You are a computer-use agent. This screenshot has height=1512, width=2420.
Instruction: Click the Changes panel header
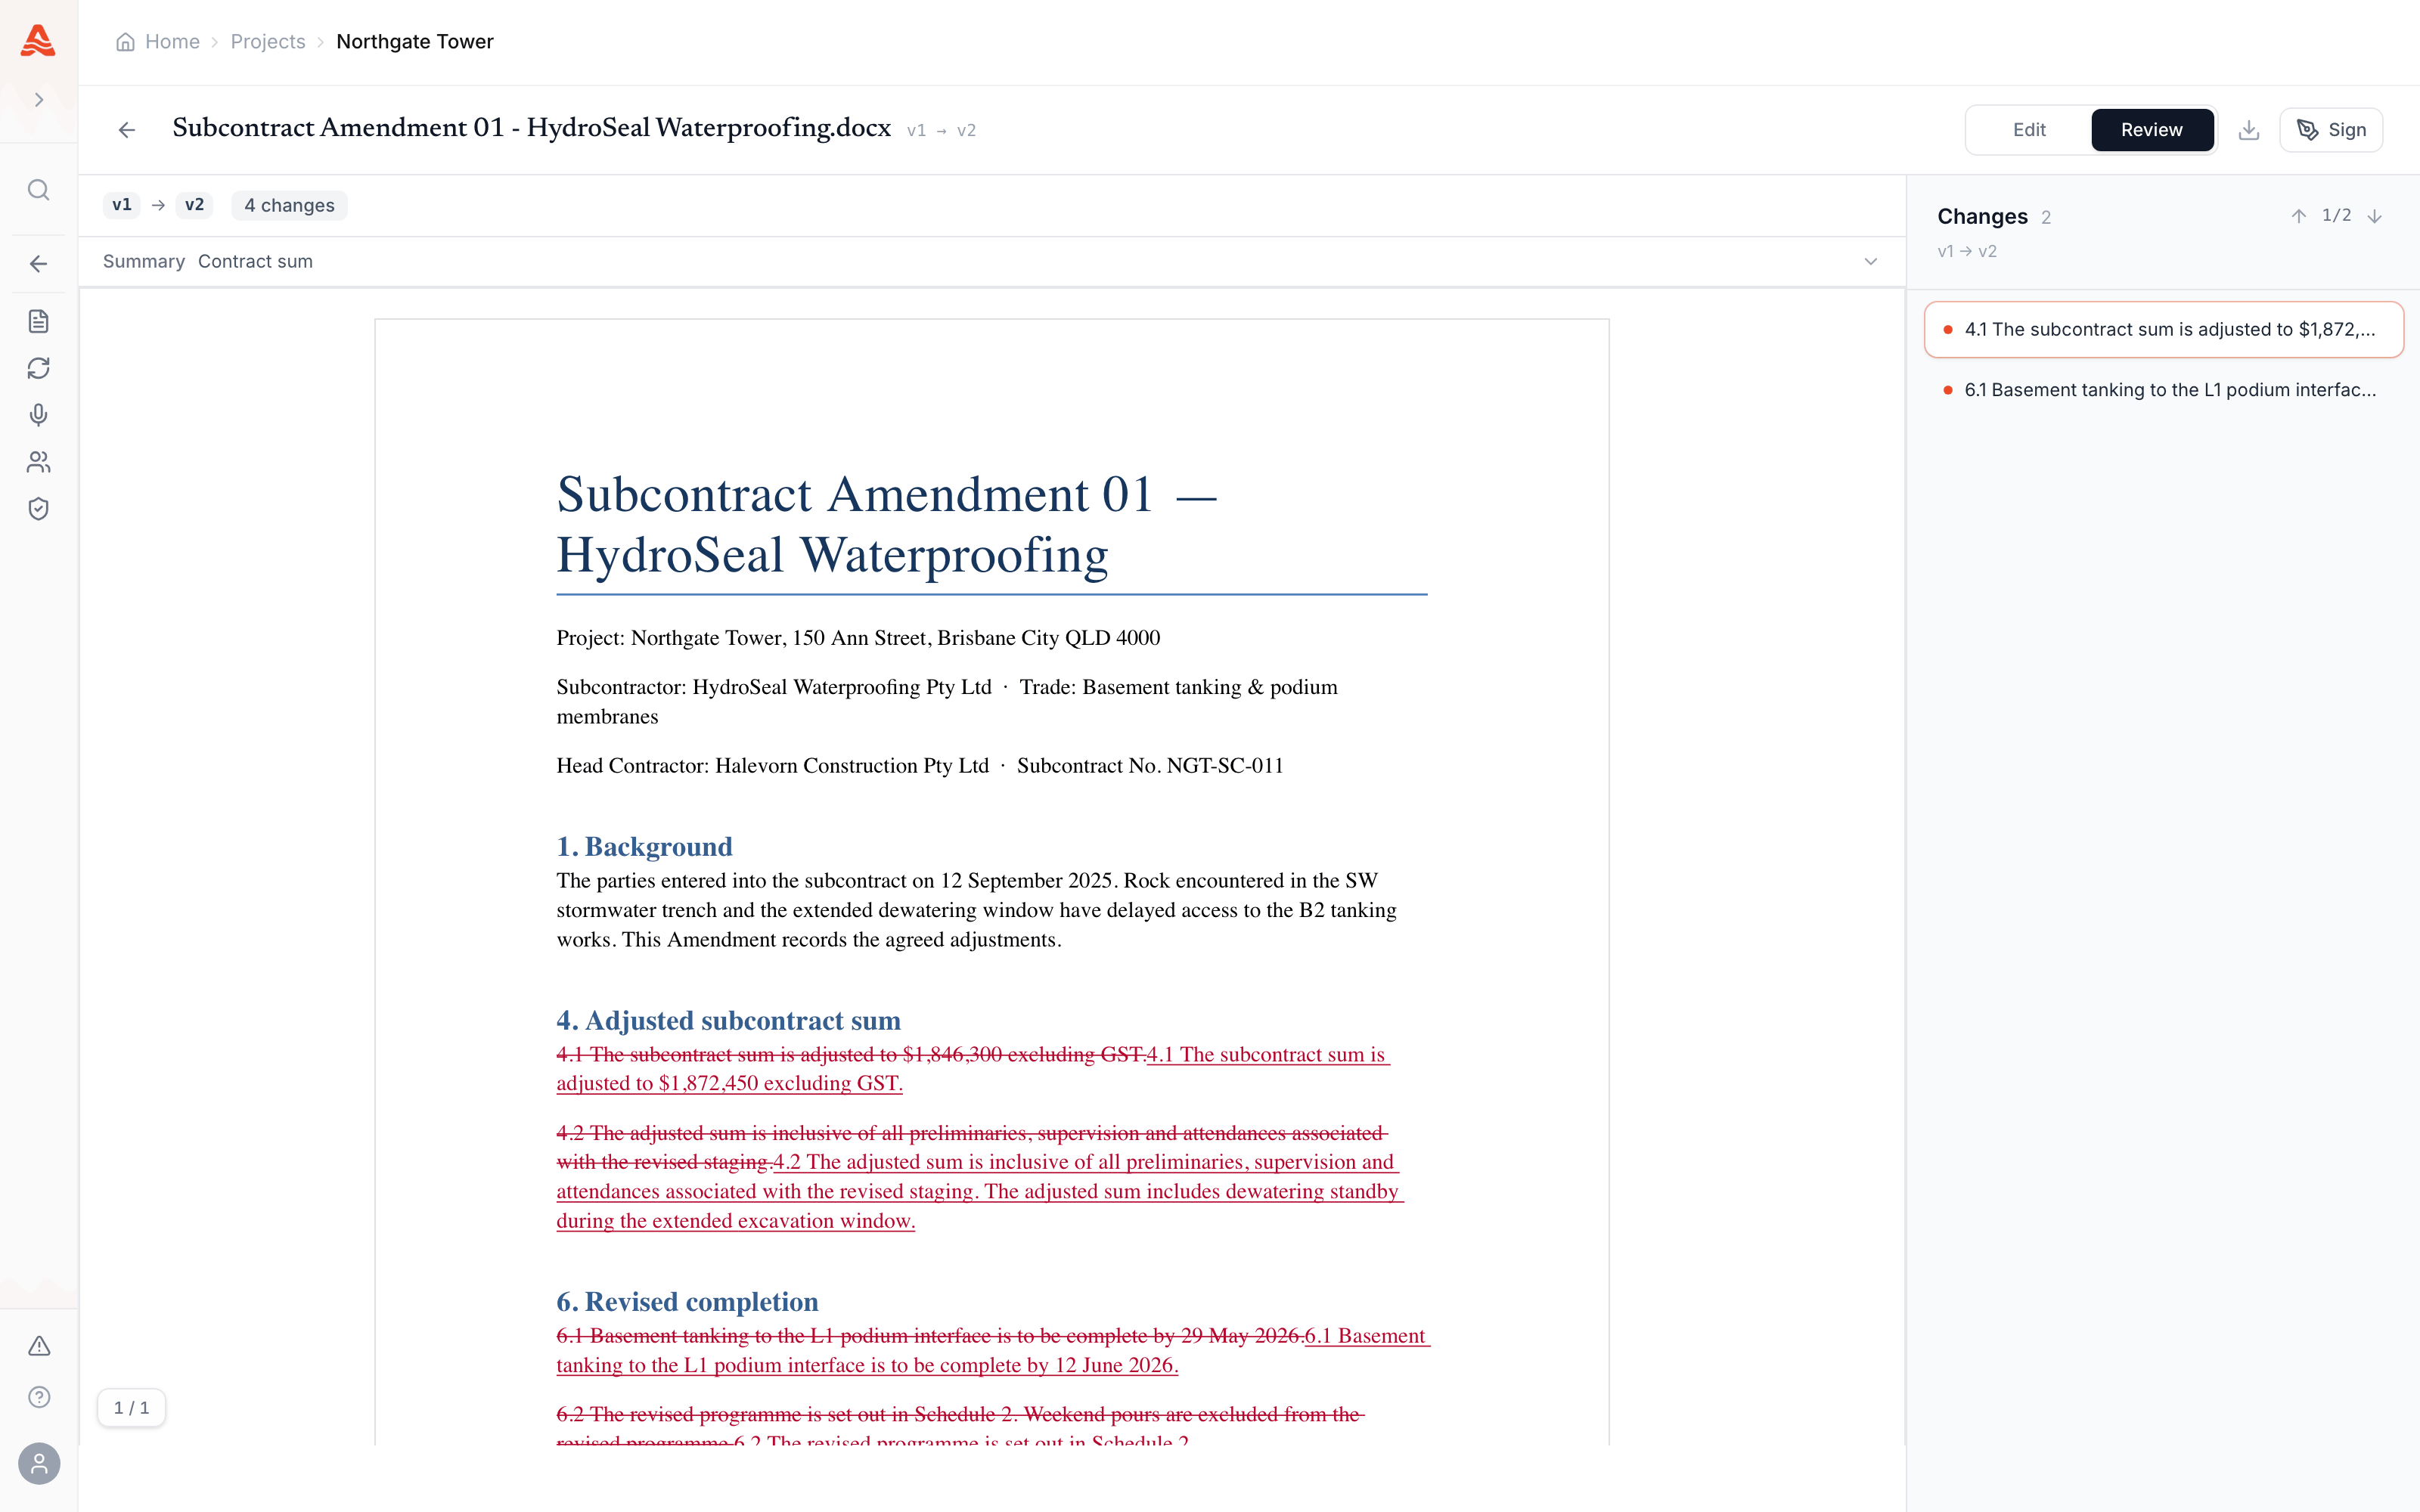[1982, 216]
